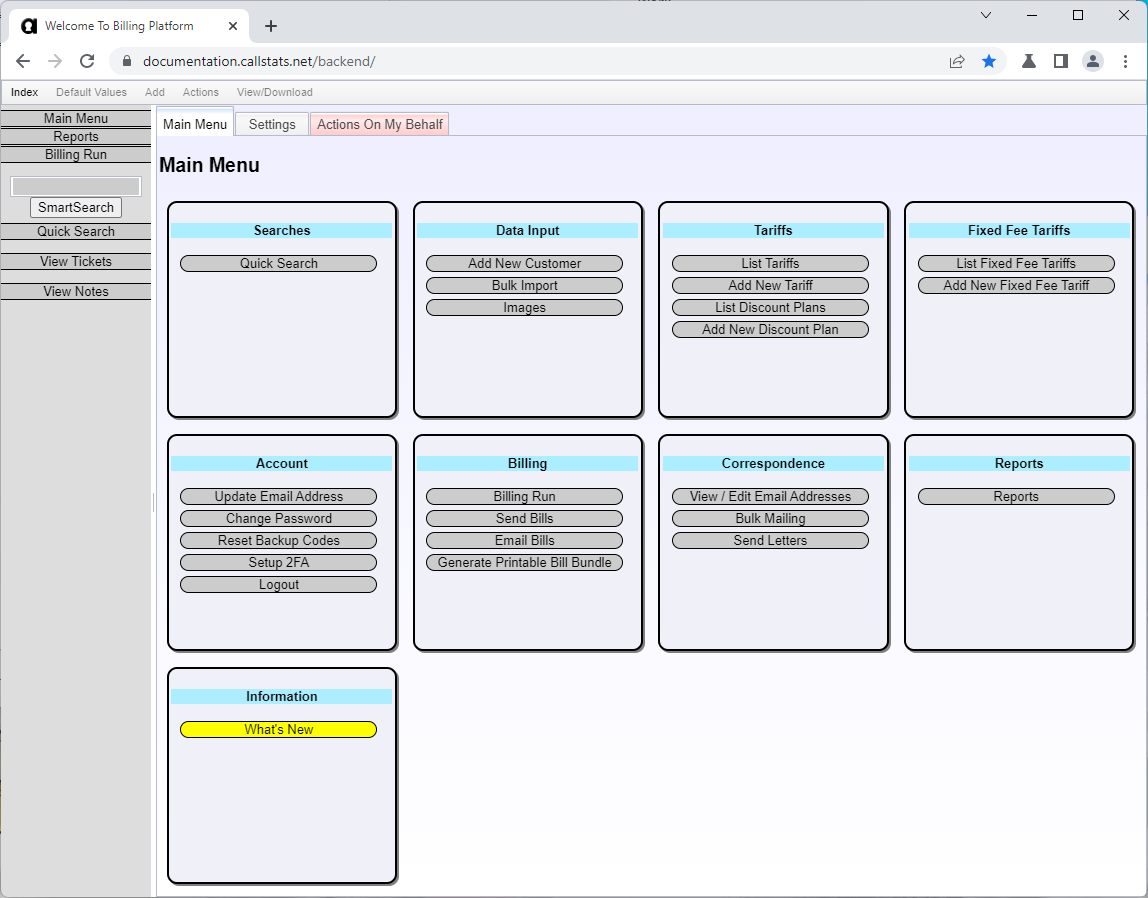
Task: Click Add New Customer button
Action: tap(524, 264)
